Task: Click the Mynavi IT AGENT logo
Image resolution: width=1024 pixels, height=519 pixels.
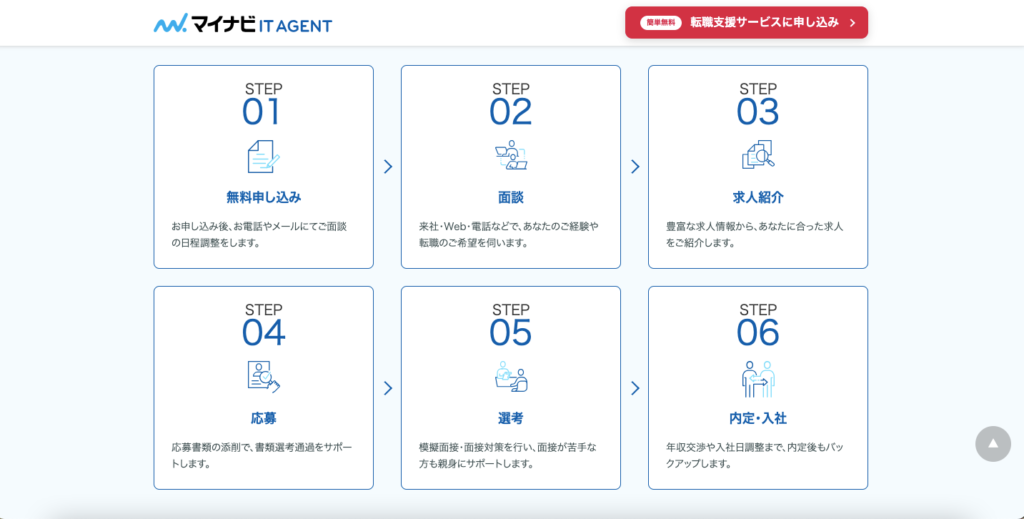Action: click(x=242, y=23)
